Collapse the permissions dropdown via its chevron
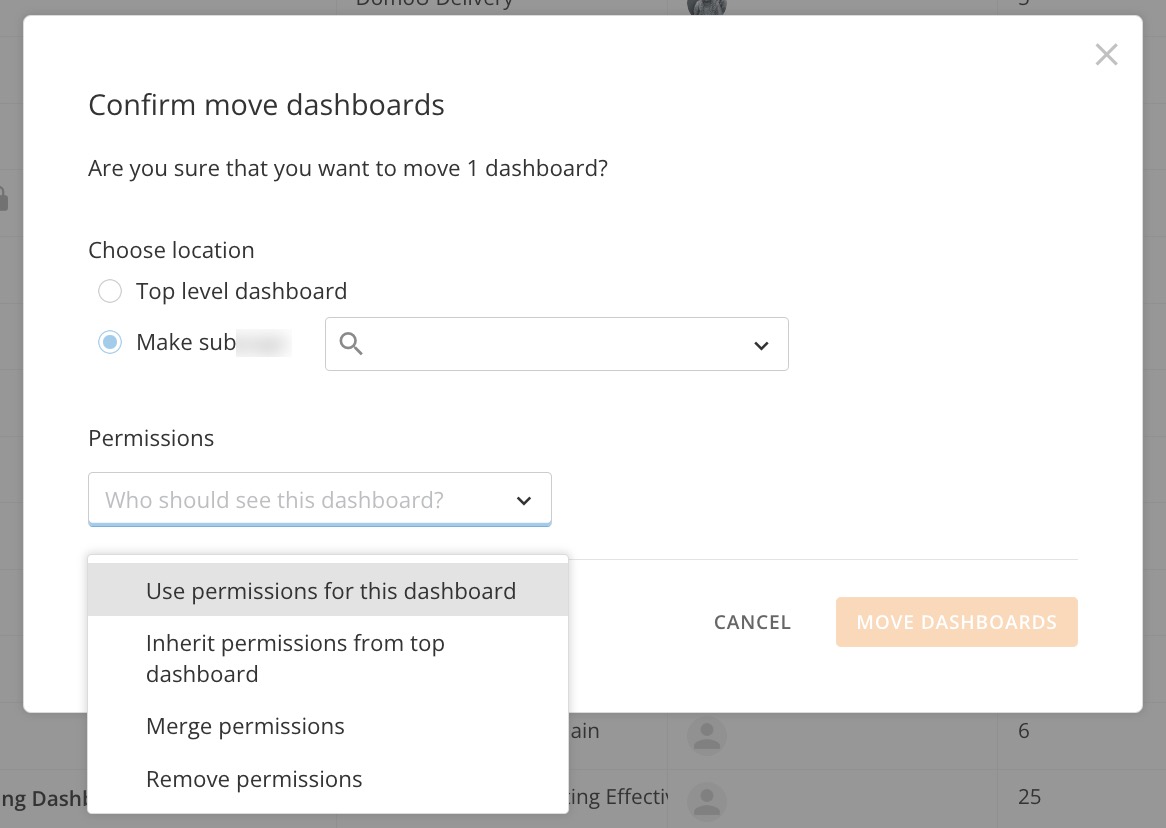This screenshot has height=828, width=1166. click(x=524, y=500)
